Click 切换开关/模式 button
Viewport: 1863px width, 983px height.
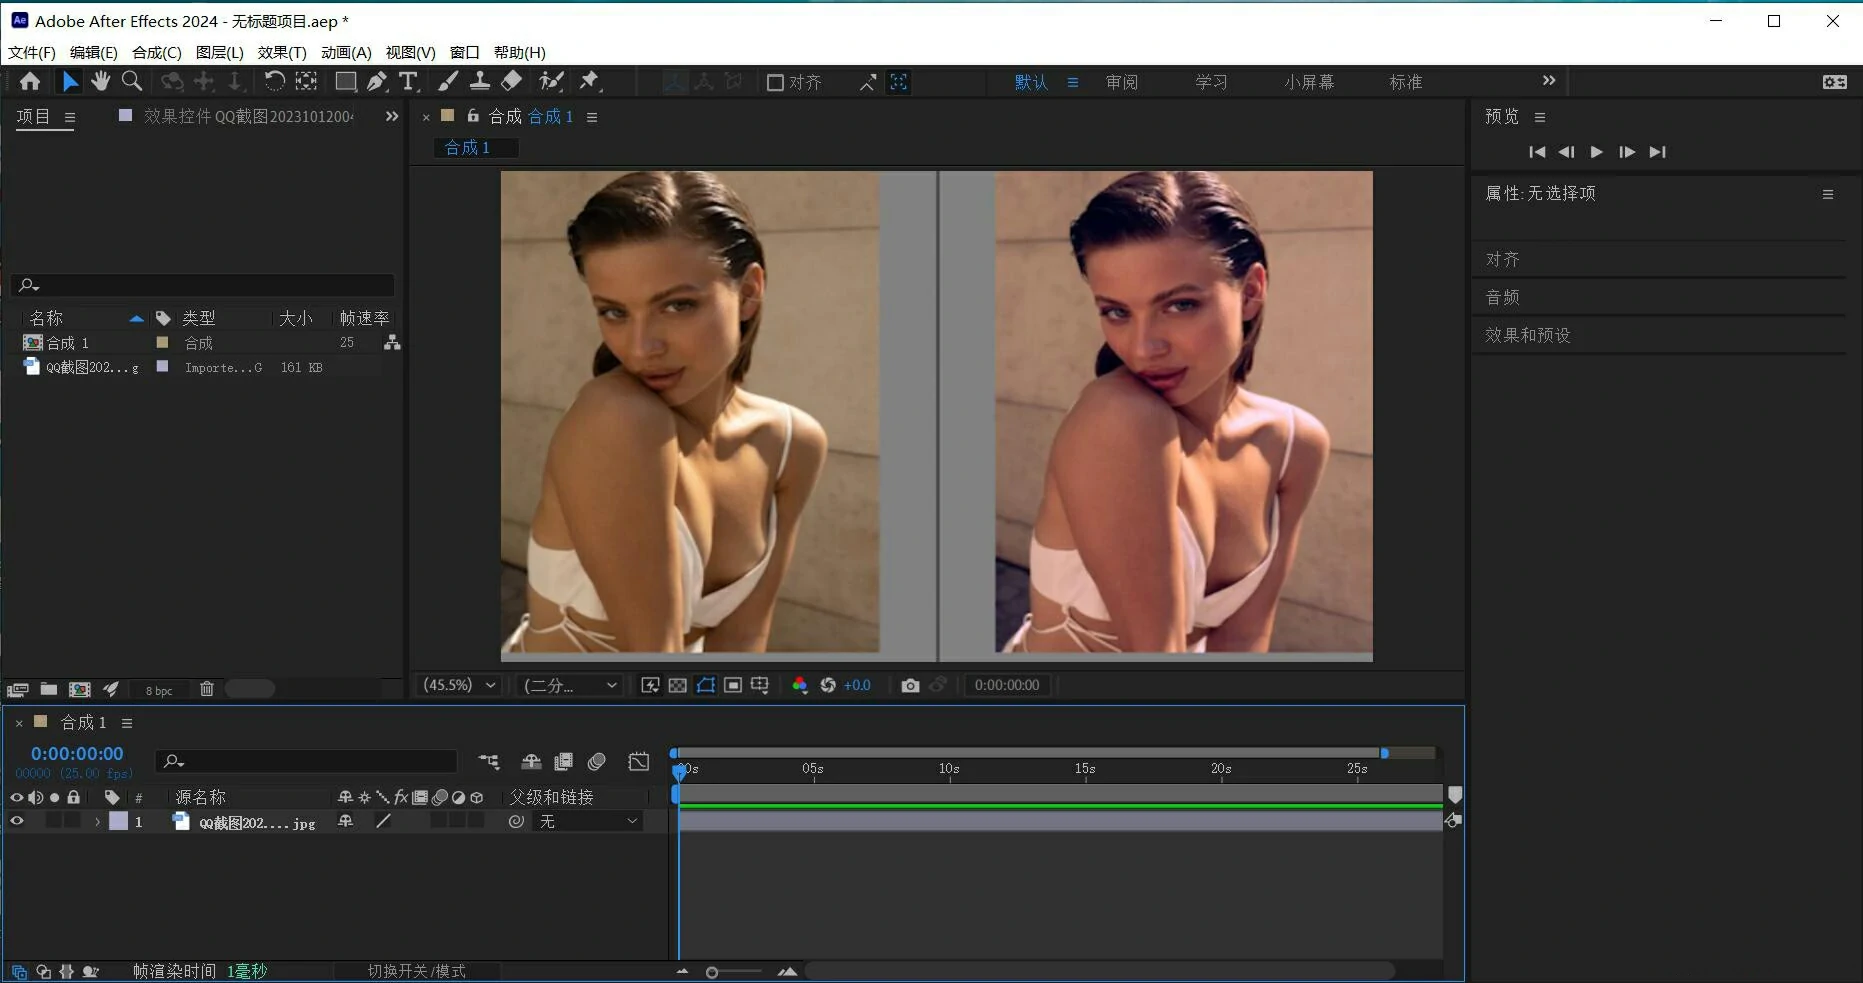click(x=416, y=971)
